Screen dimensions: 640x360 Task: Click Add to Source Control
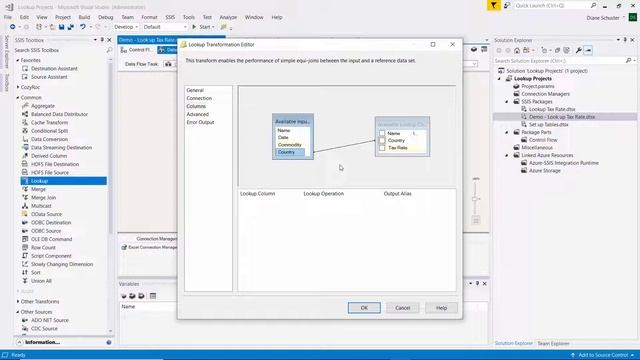603,355
